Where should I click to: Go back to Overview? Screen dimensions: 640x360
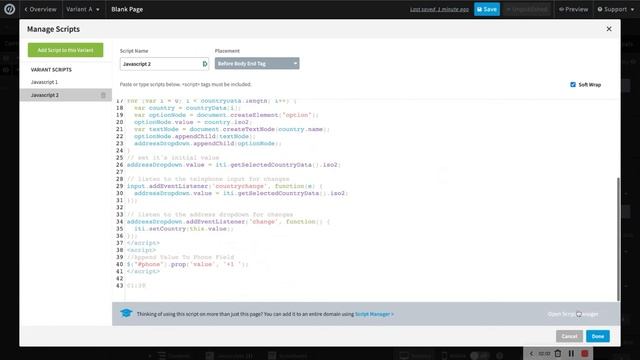[40, 9]
